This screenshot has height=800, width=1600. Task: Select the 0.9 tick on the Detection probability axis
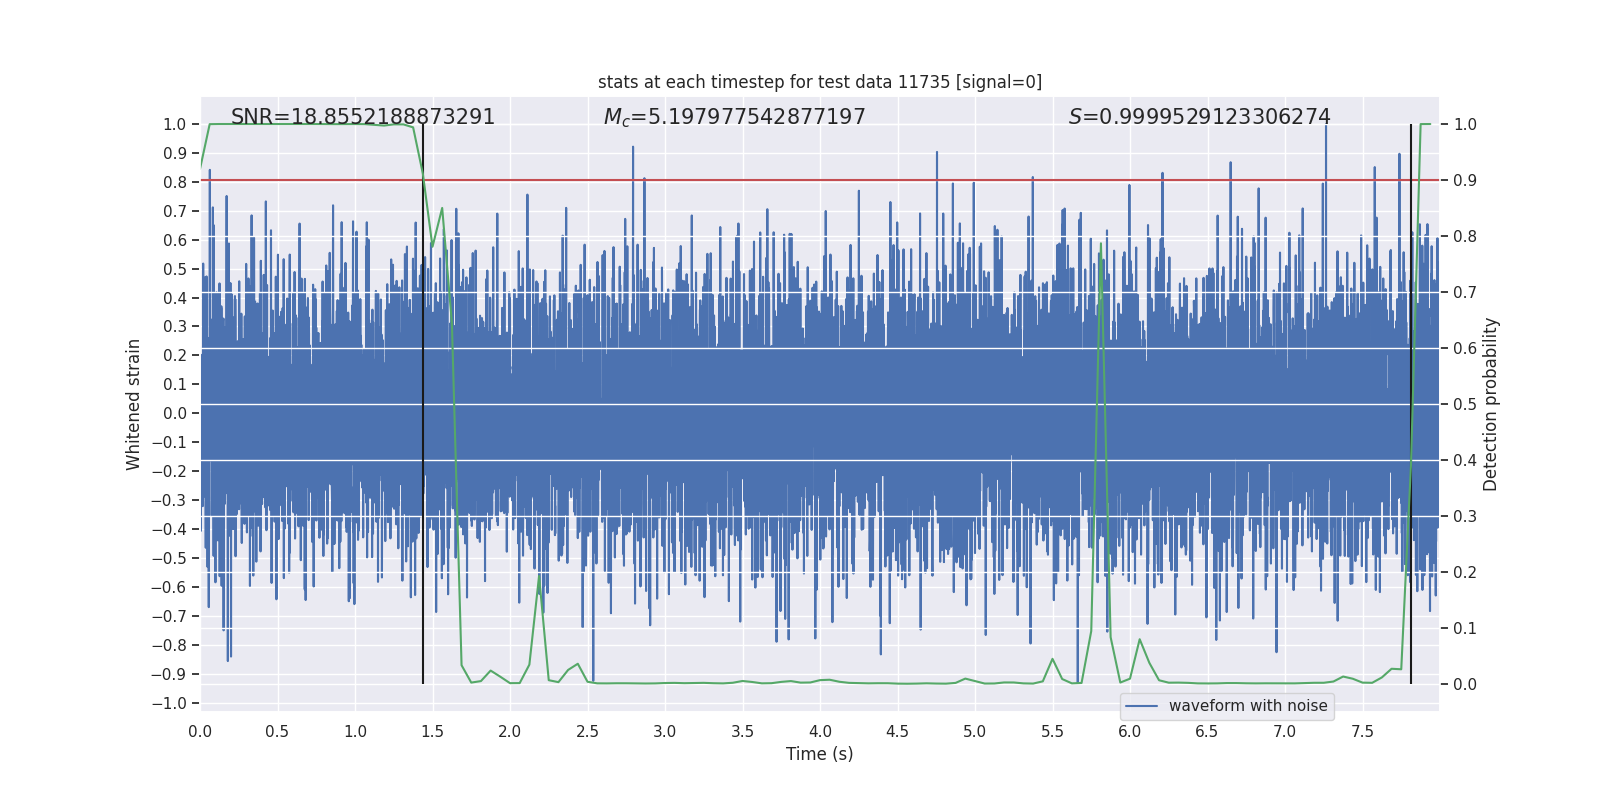pos(1465,180)
